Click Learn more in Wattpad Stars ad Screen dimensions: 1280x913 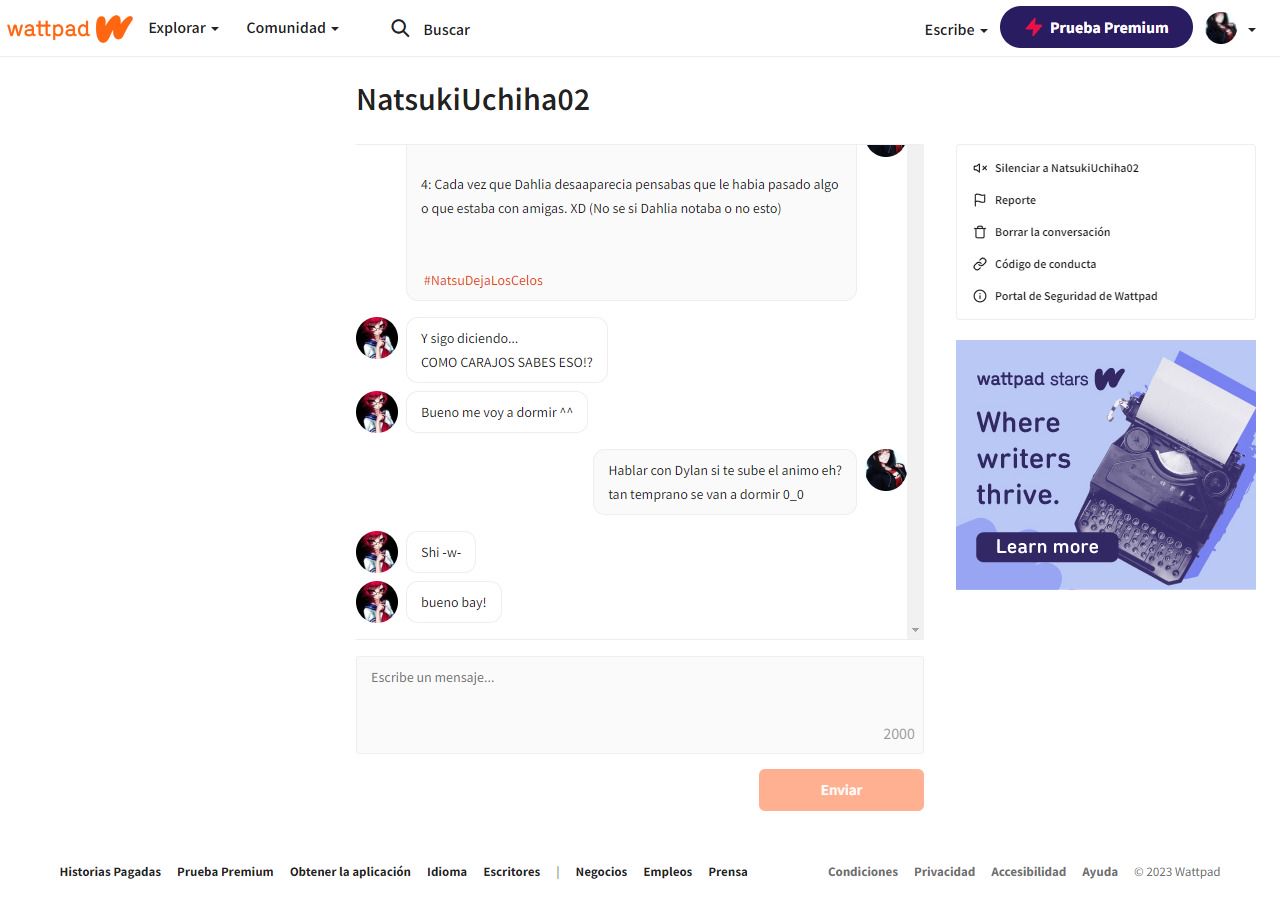click(1047, 547)
